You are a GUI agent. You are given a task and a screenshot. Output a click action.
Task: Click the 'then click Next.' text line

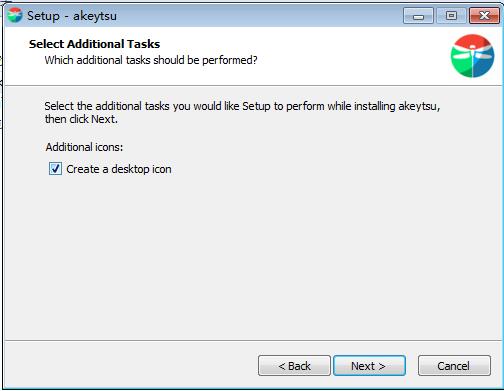click(81, 119)
